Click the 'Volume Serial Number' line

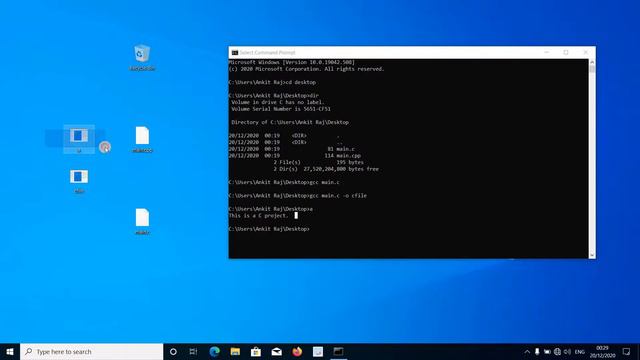[281, 109]
